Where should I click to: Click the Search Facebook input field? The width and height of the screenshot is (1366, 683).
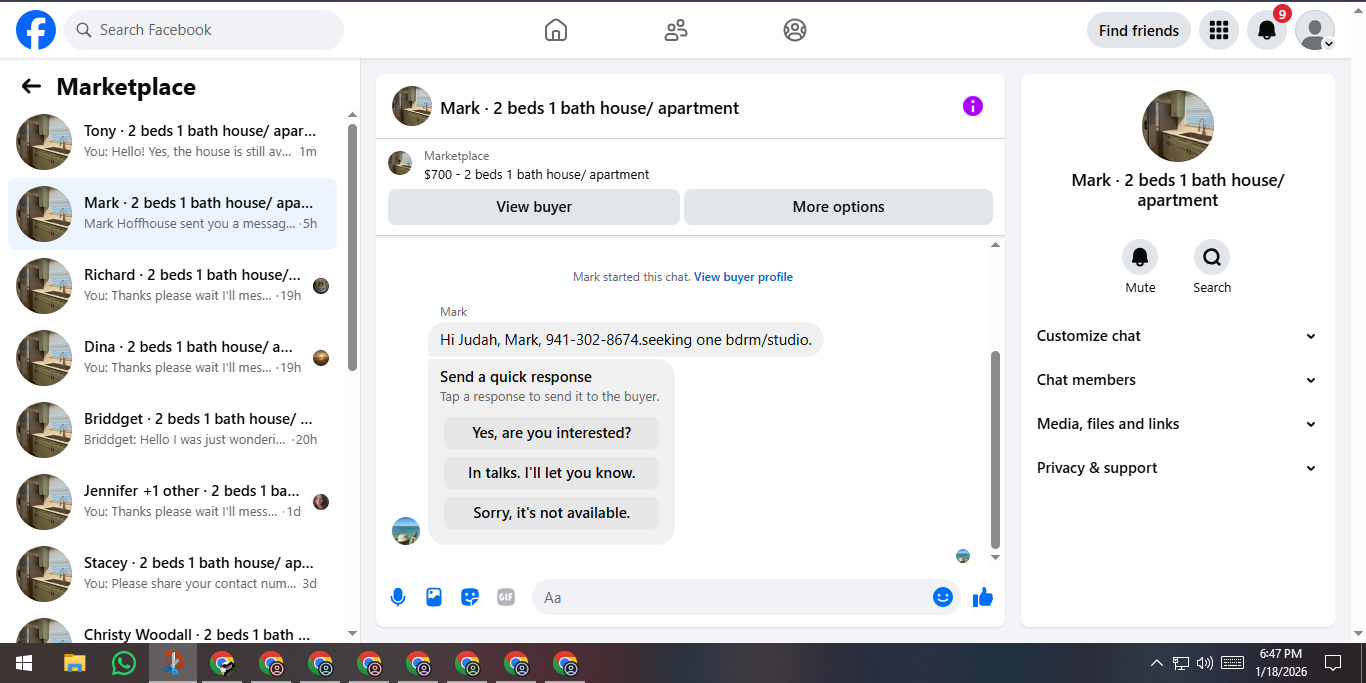pyautogui.click(x=204, y=30)
